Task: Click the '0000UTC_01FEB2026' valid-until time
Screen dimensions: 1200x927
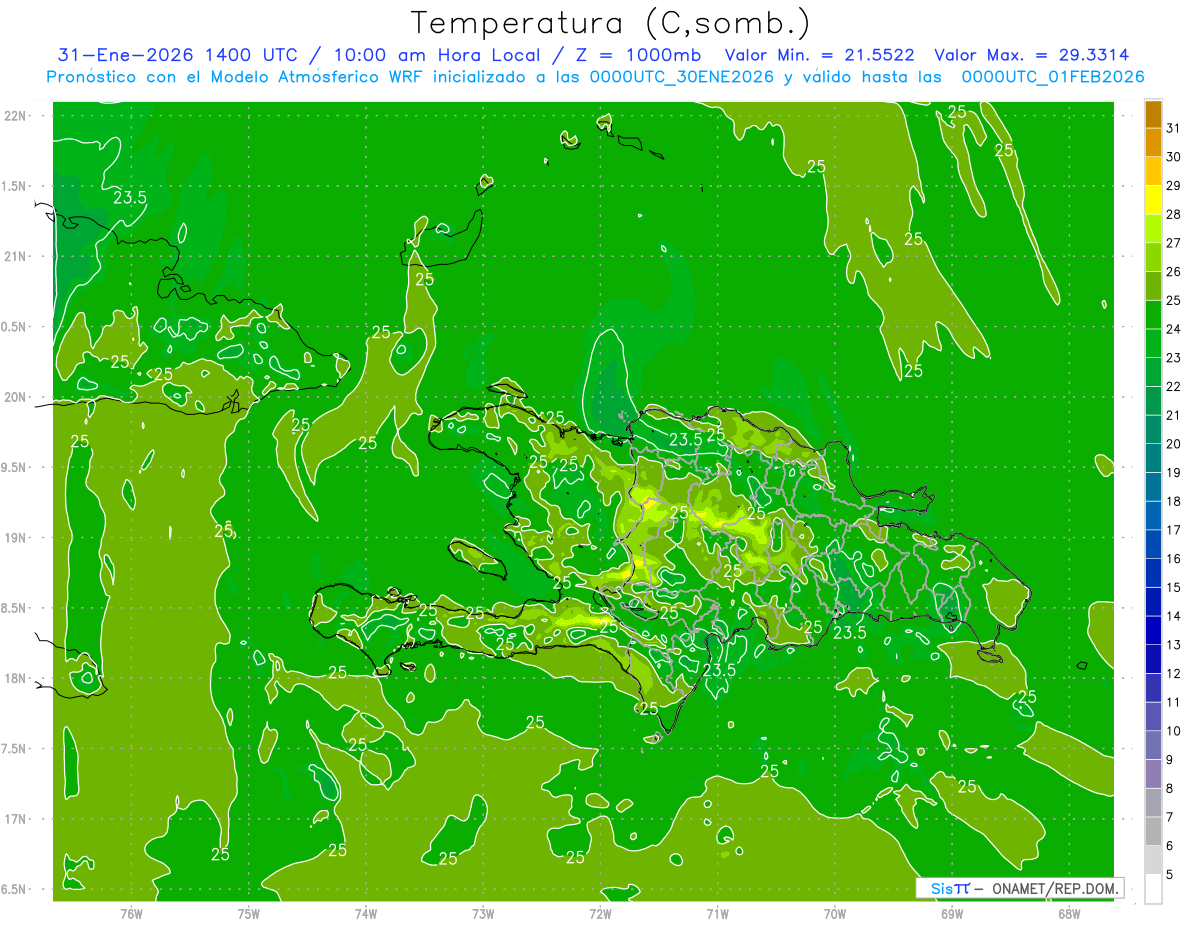Action: point(1053,77)
